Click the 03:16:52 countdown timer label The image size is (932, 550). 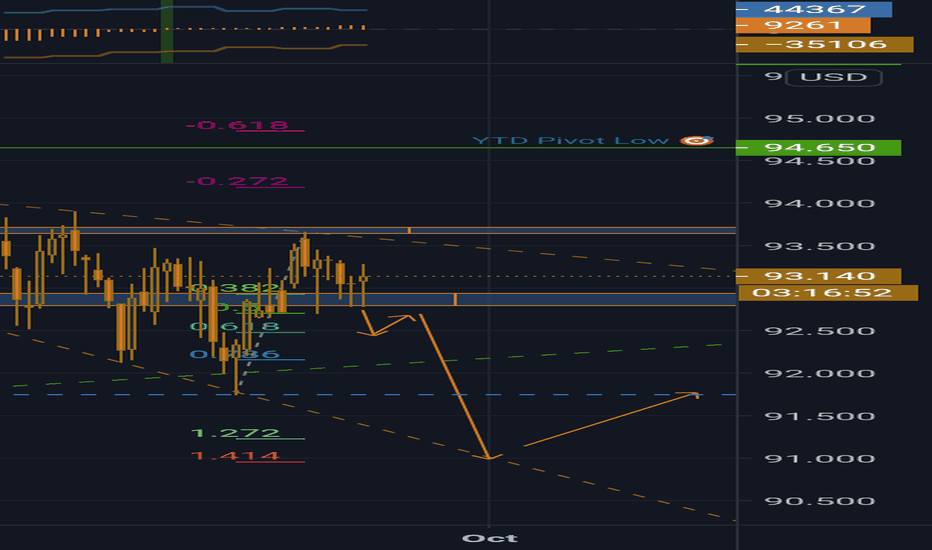click(x=828, y=293)
